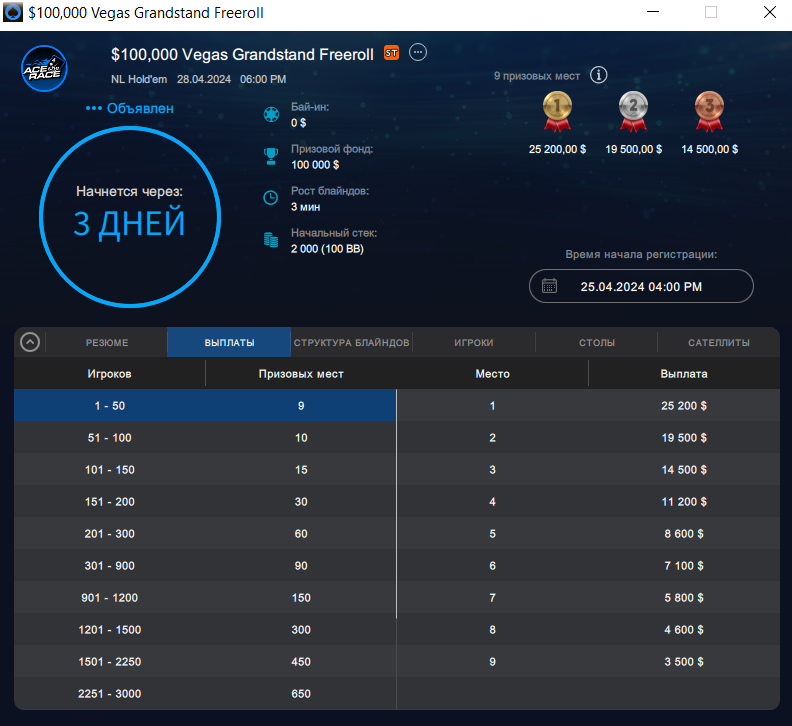Open the ИГРОКИ tab
Screen dimensions: 792x726
point(474,343)
